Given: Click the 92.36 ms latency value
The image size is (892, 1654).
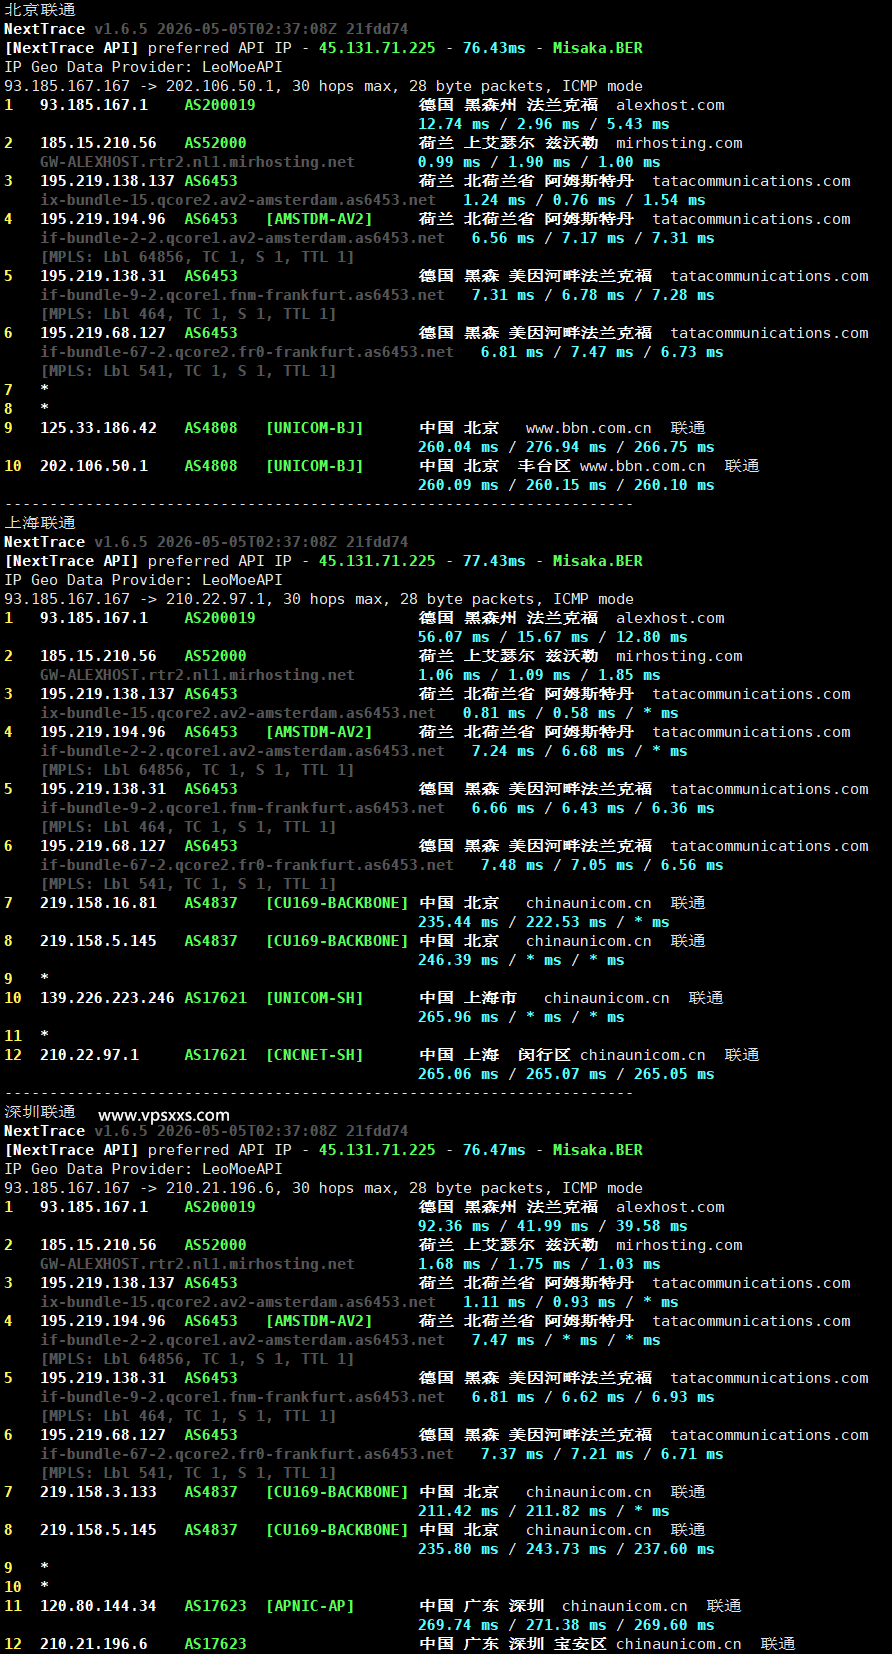Looking at the screenshot, I should (x=454, y=1226).
